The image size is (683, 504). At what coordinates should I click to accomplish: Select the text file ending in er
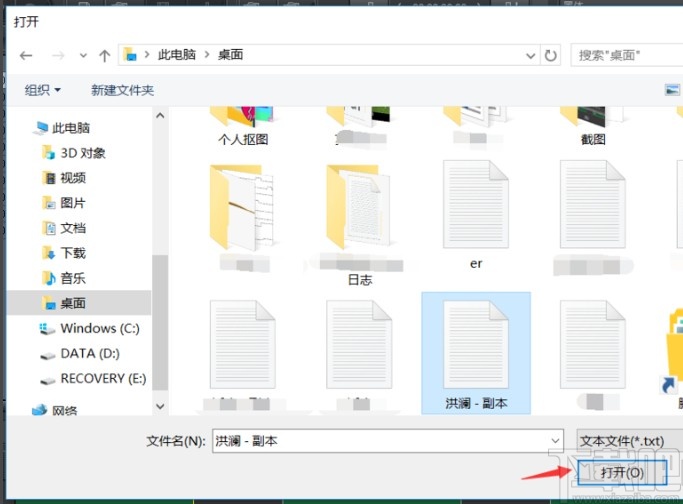tap(476, 215)
